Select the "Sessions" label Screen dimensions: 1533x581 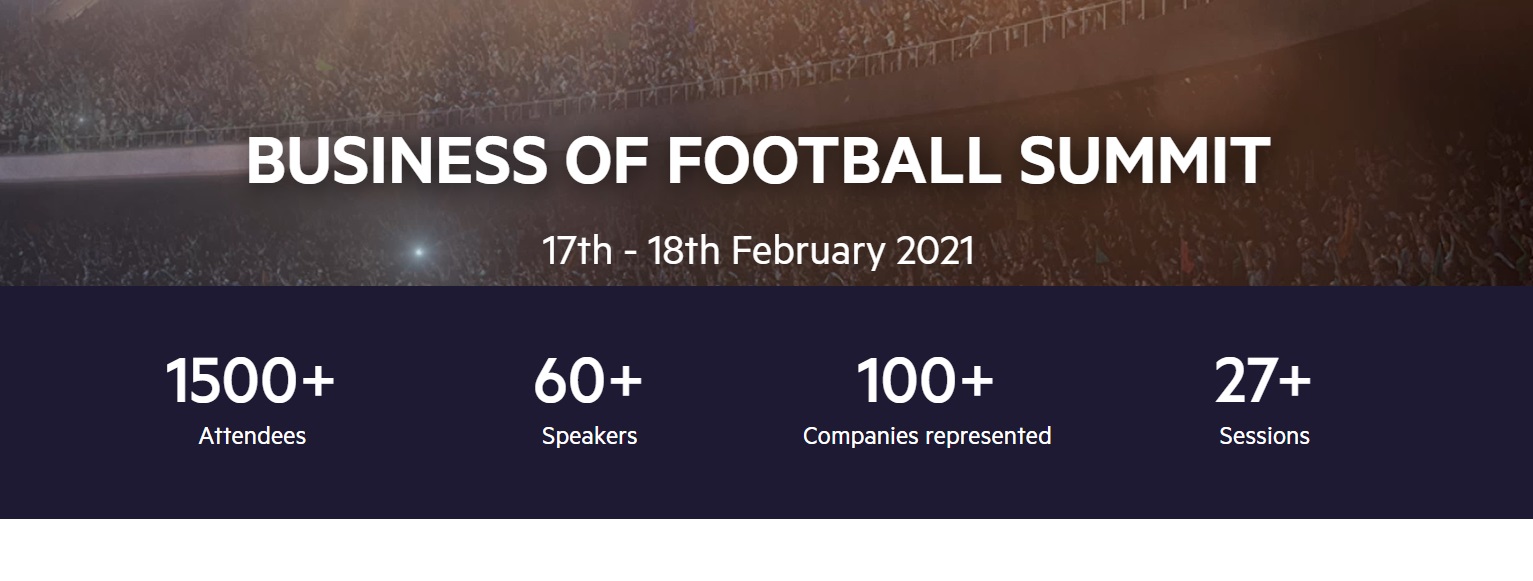1264,436
